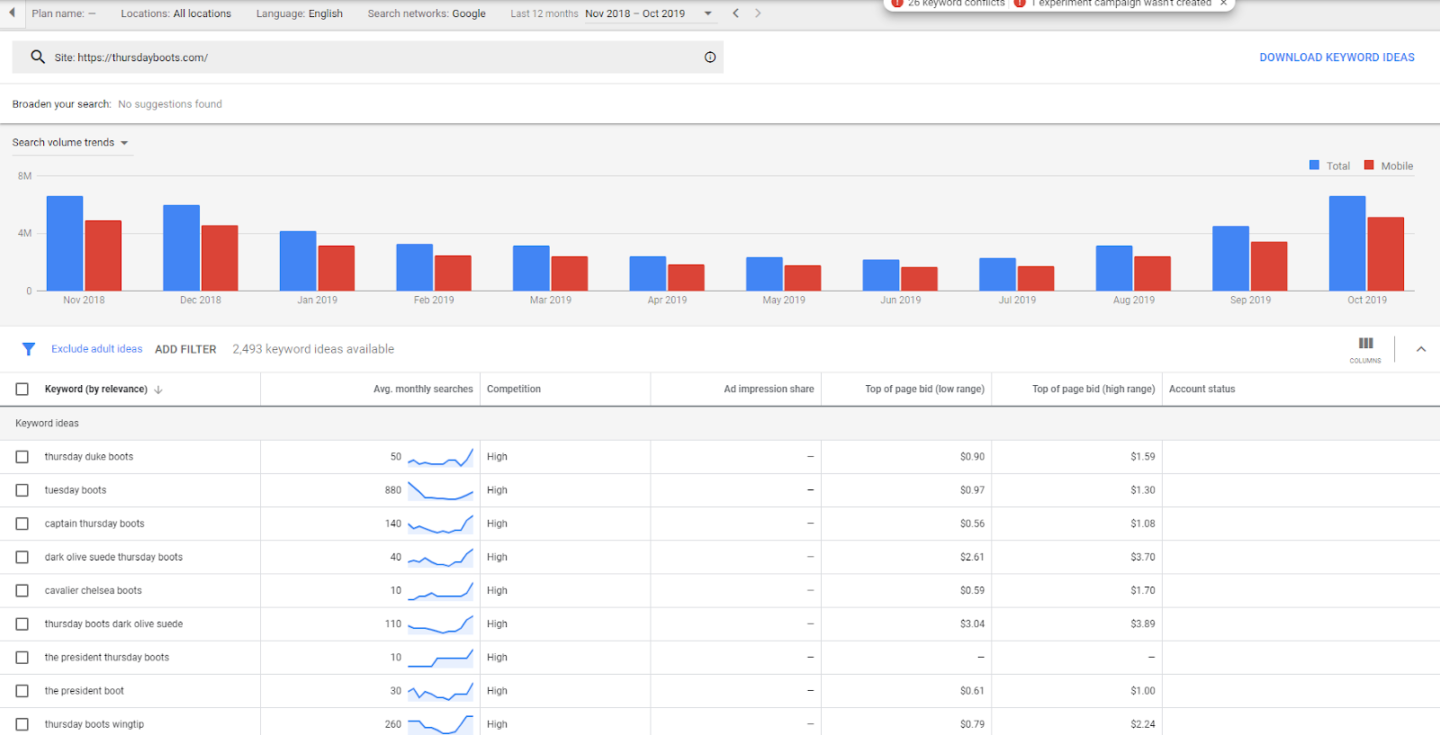The image size is (1440, 735).
Task: Click the blue Total legend swatch
Action: pyautogui.click(x=1314, y=165)
